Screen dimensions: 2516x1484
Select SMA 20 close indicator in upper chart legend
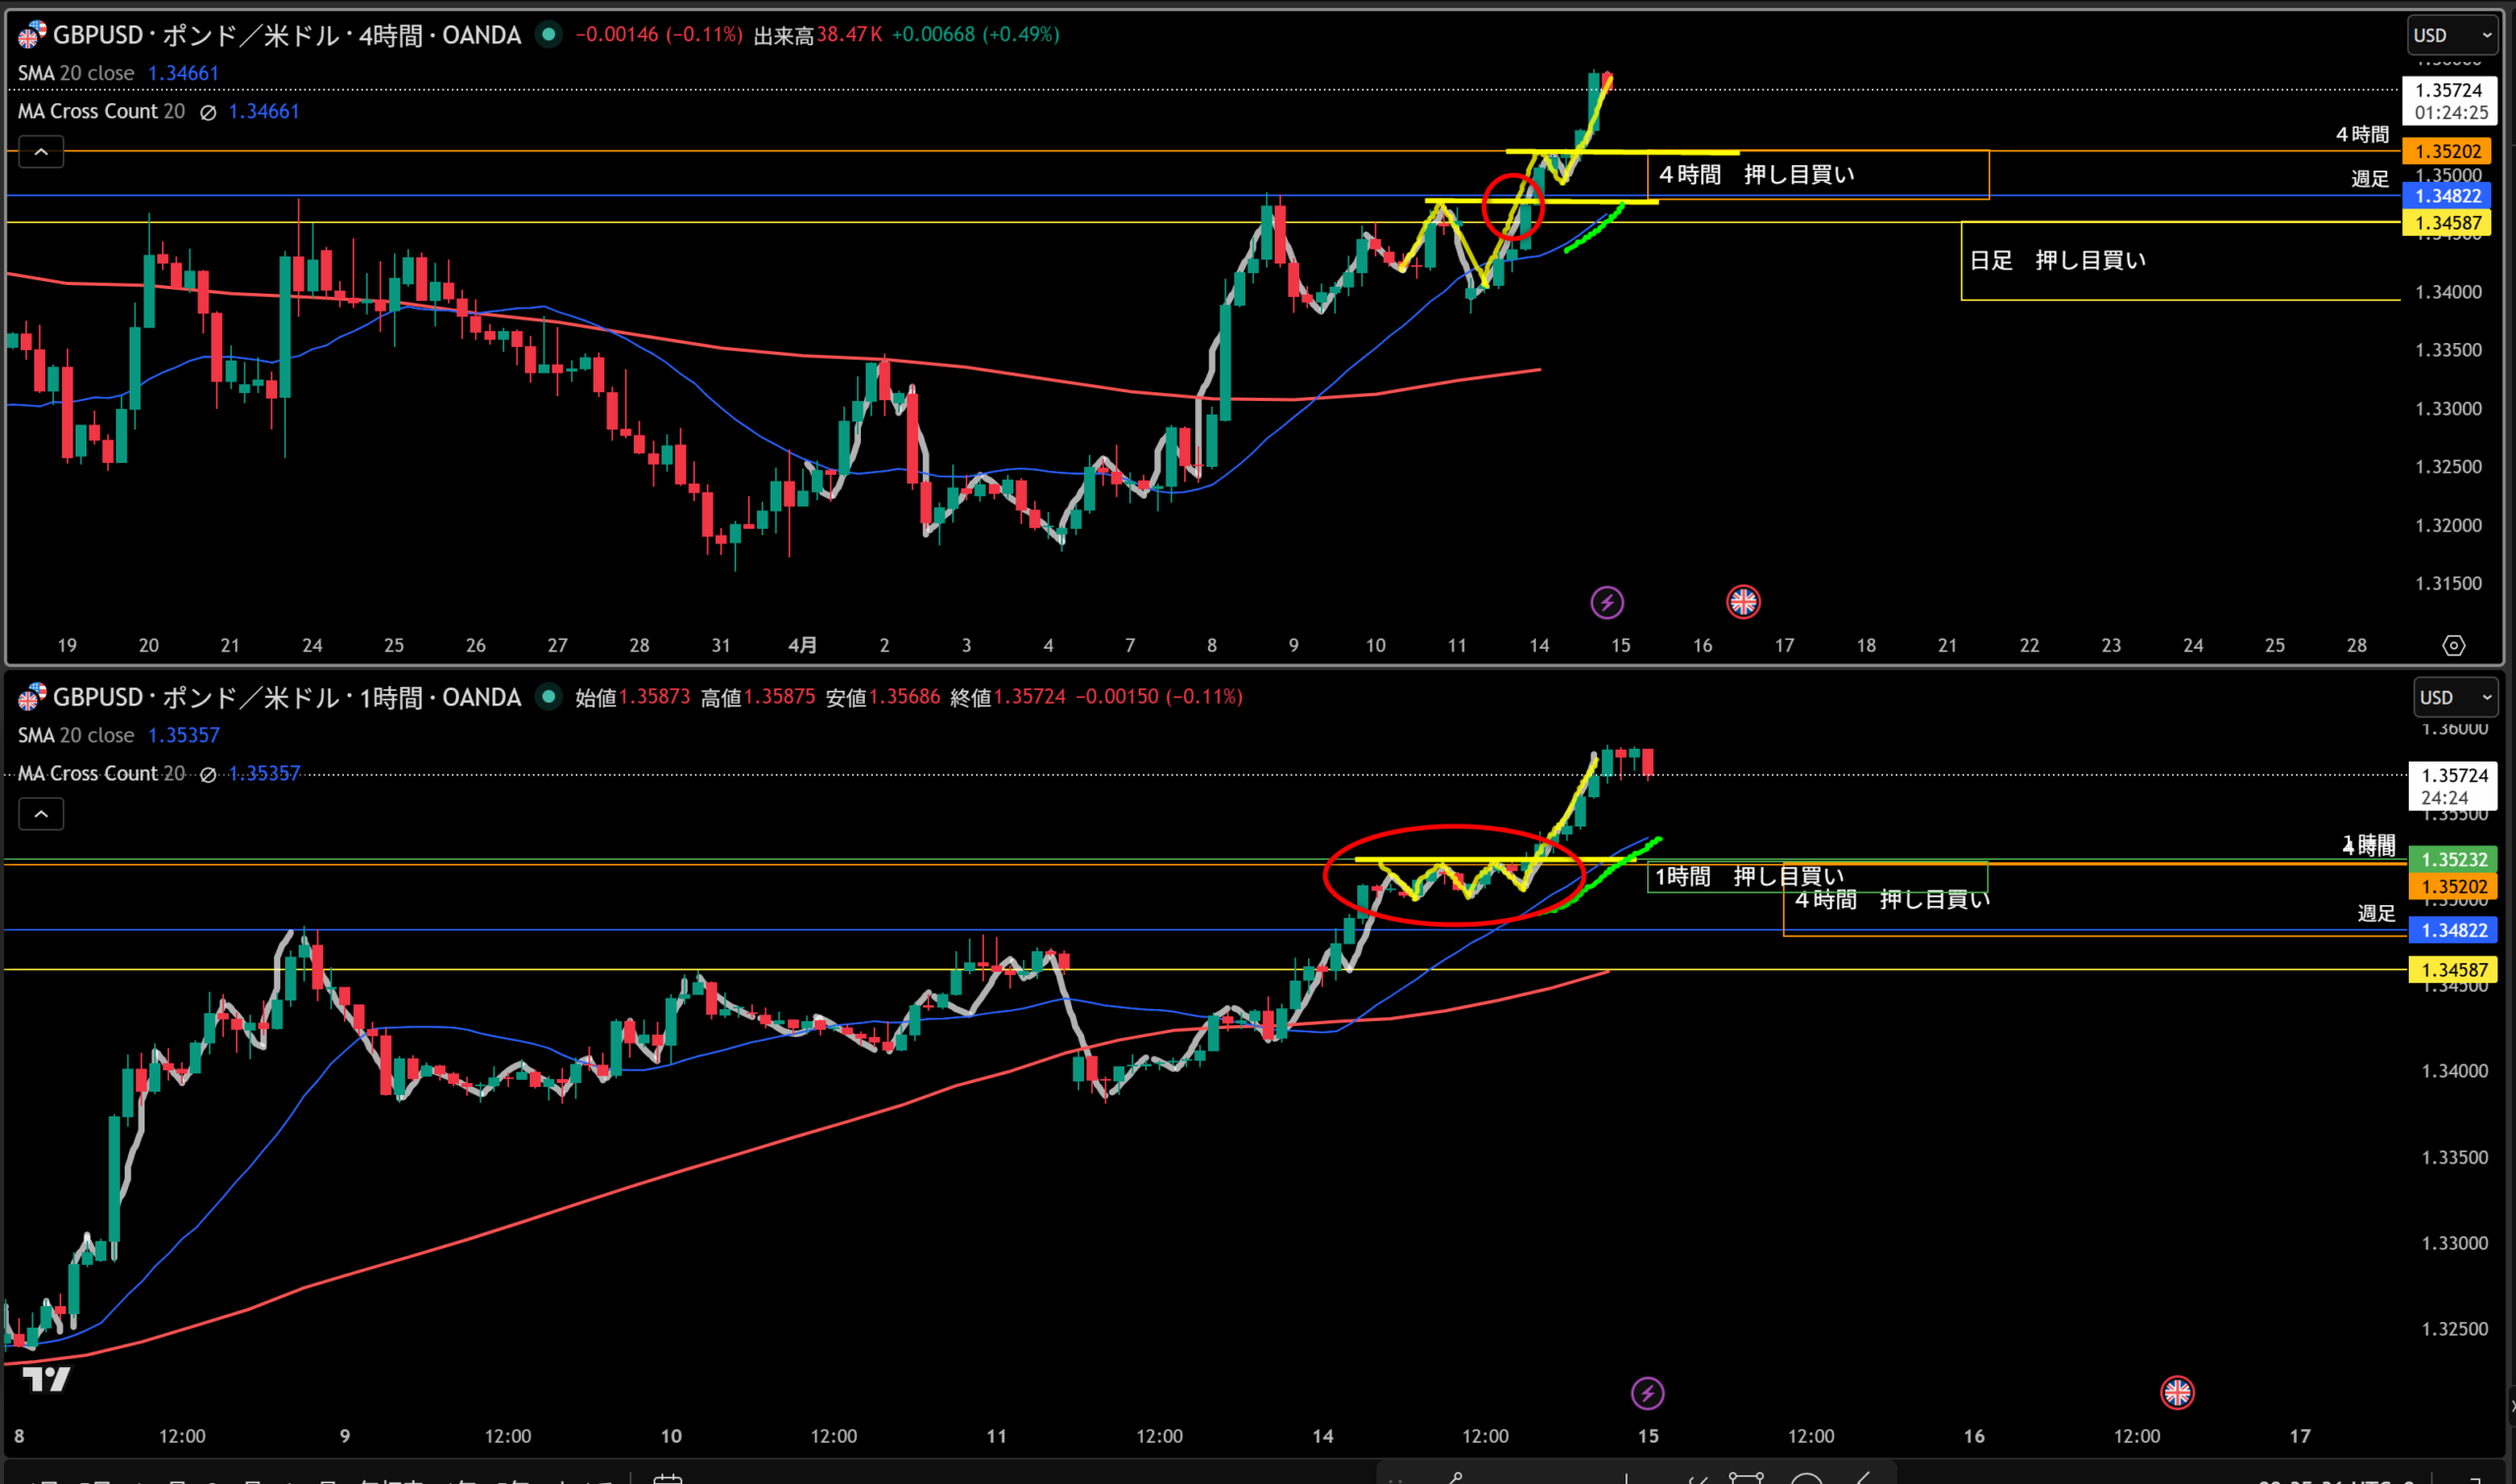pyautogui.click(x=76, y=73)
